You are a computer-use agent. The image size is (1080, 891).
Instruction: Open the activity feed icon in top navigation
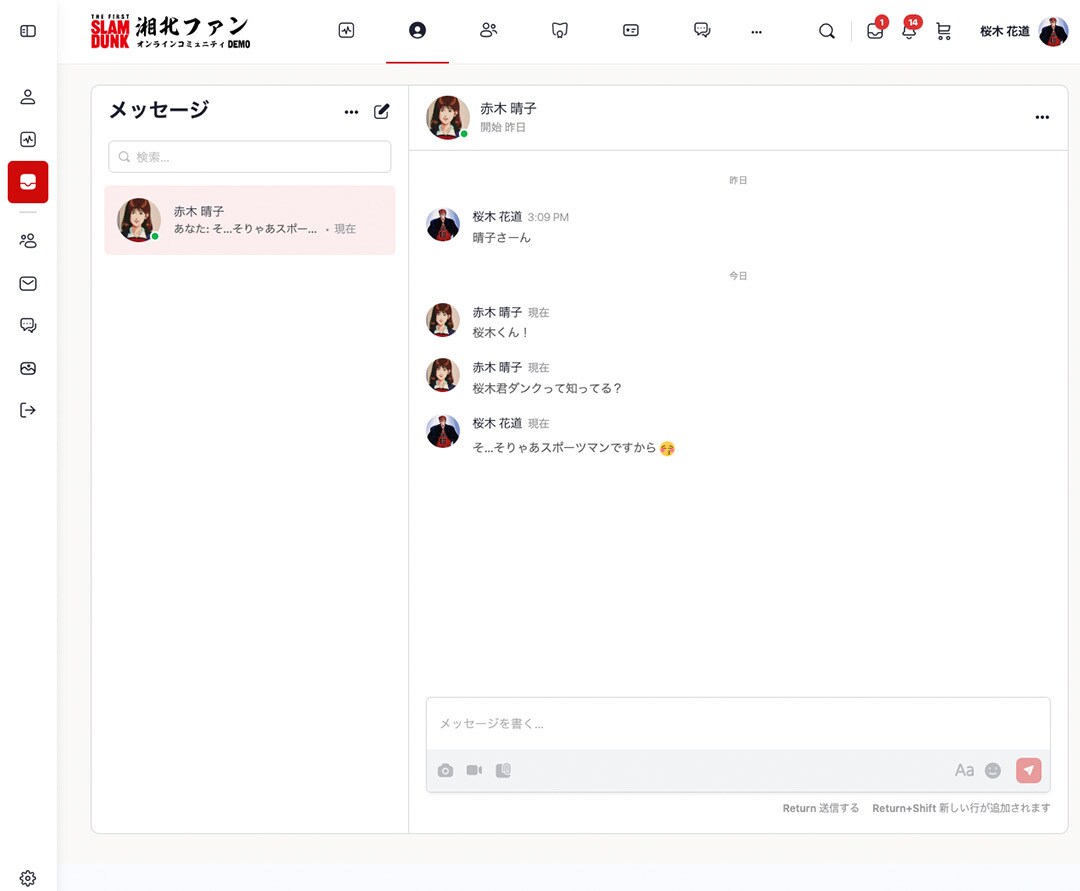(346, 30)
